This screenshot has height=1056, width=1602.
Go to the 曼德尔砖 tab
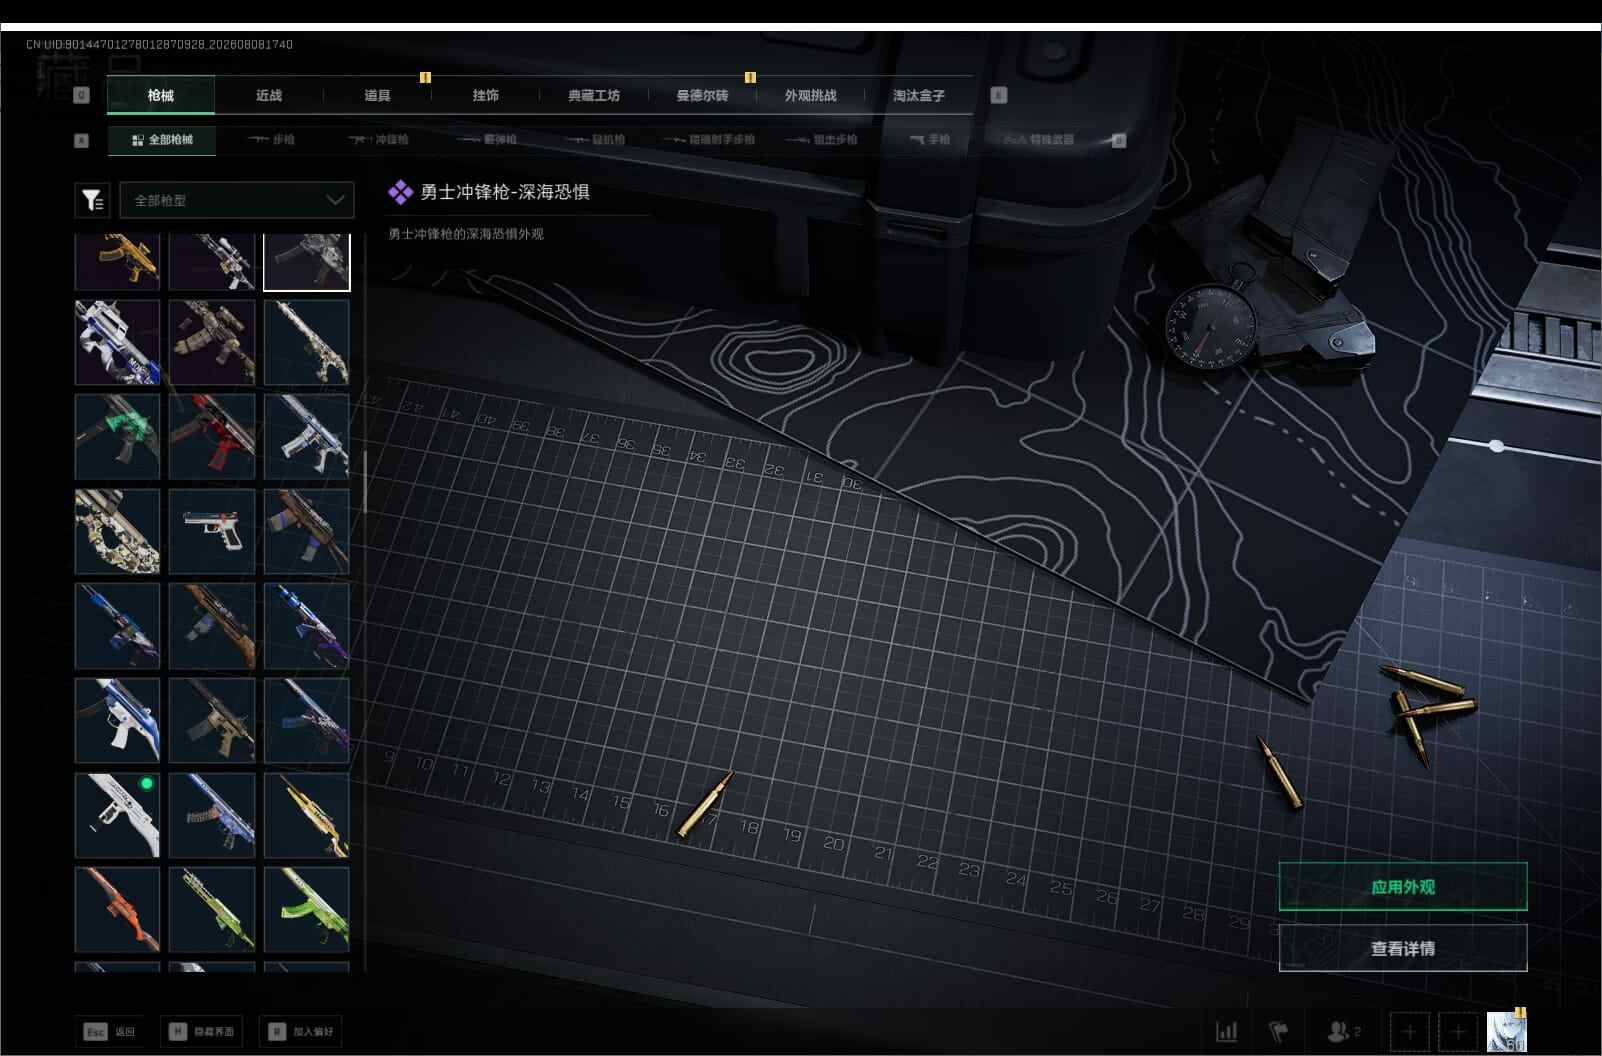[702, 95]
